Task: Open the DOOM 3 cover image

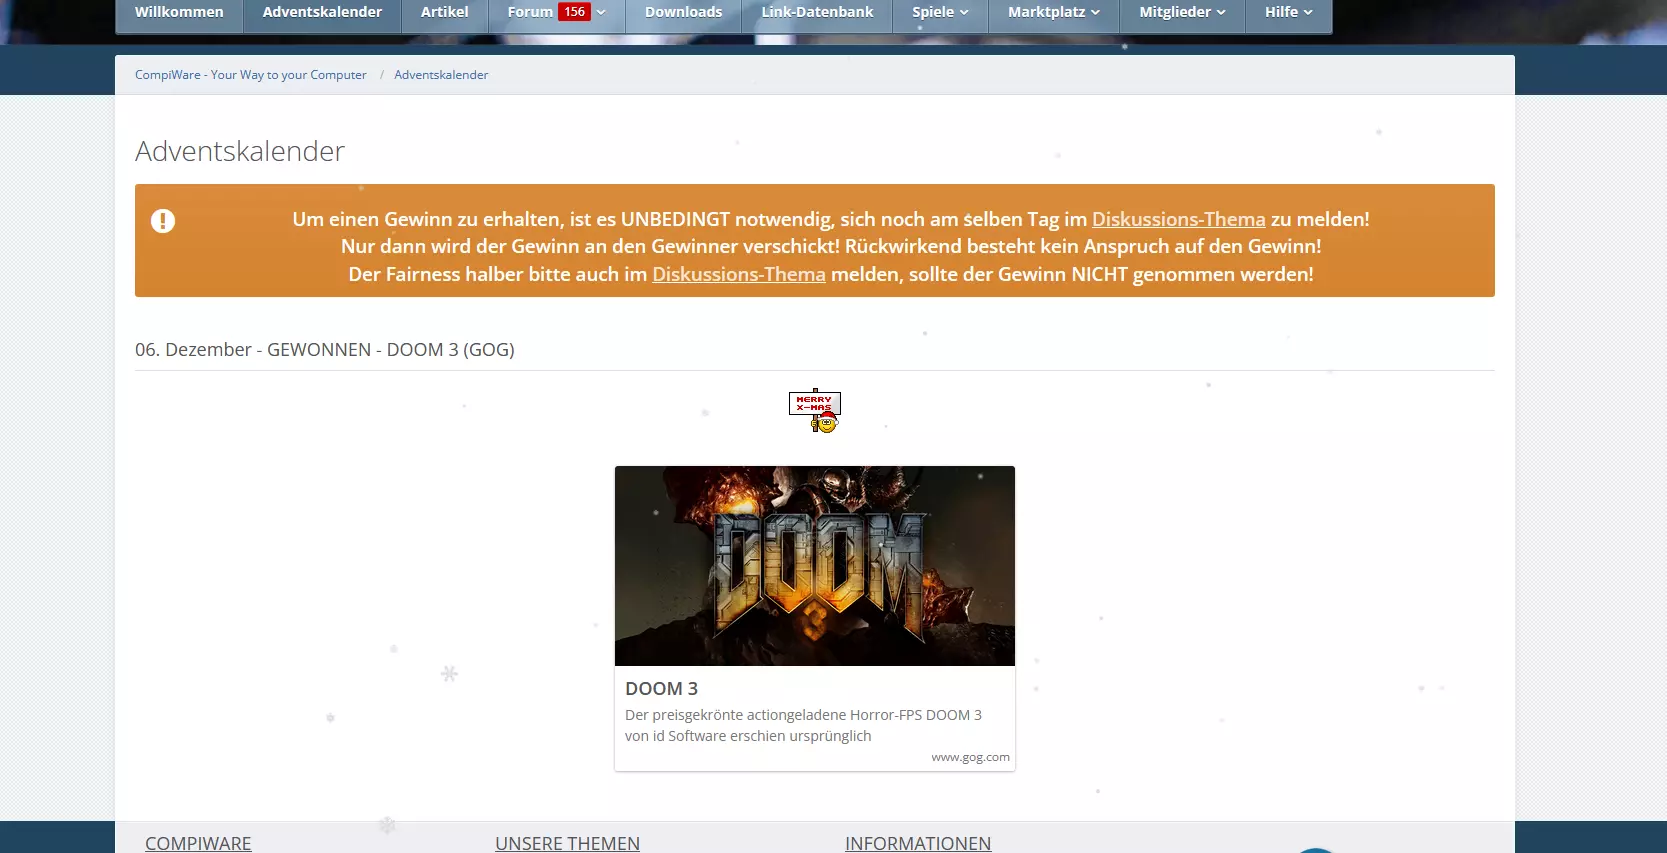Action: click(815, 566)
